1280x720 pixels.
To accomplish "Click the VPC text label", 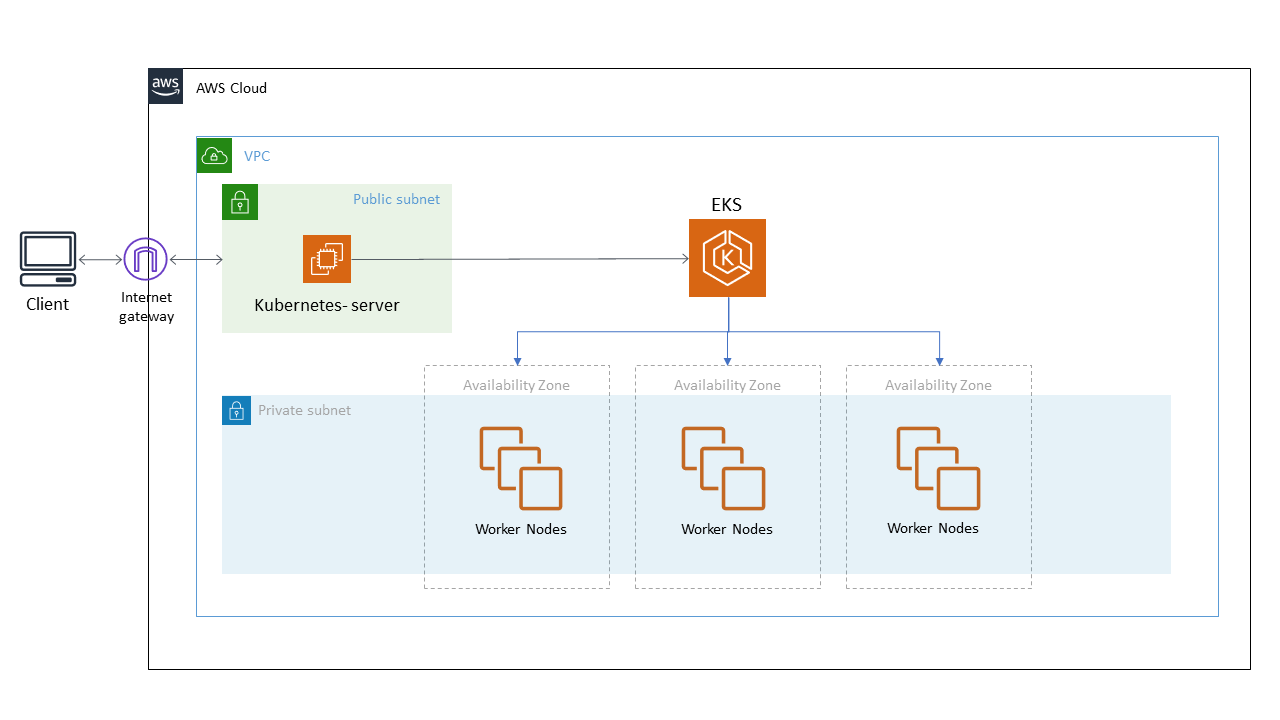I will (x=257, y=156).
